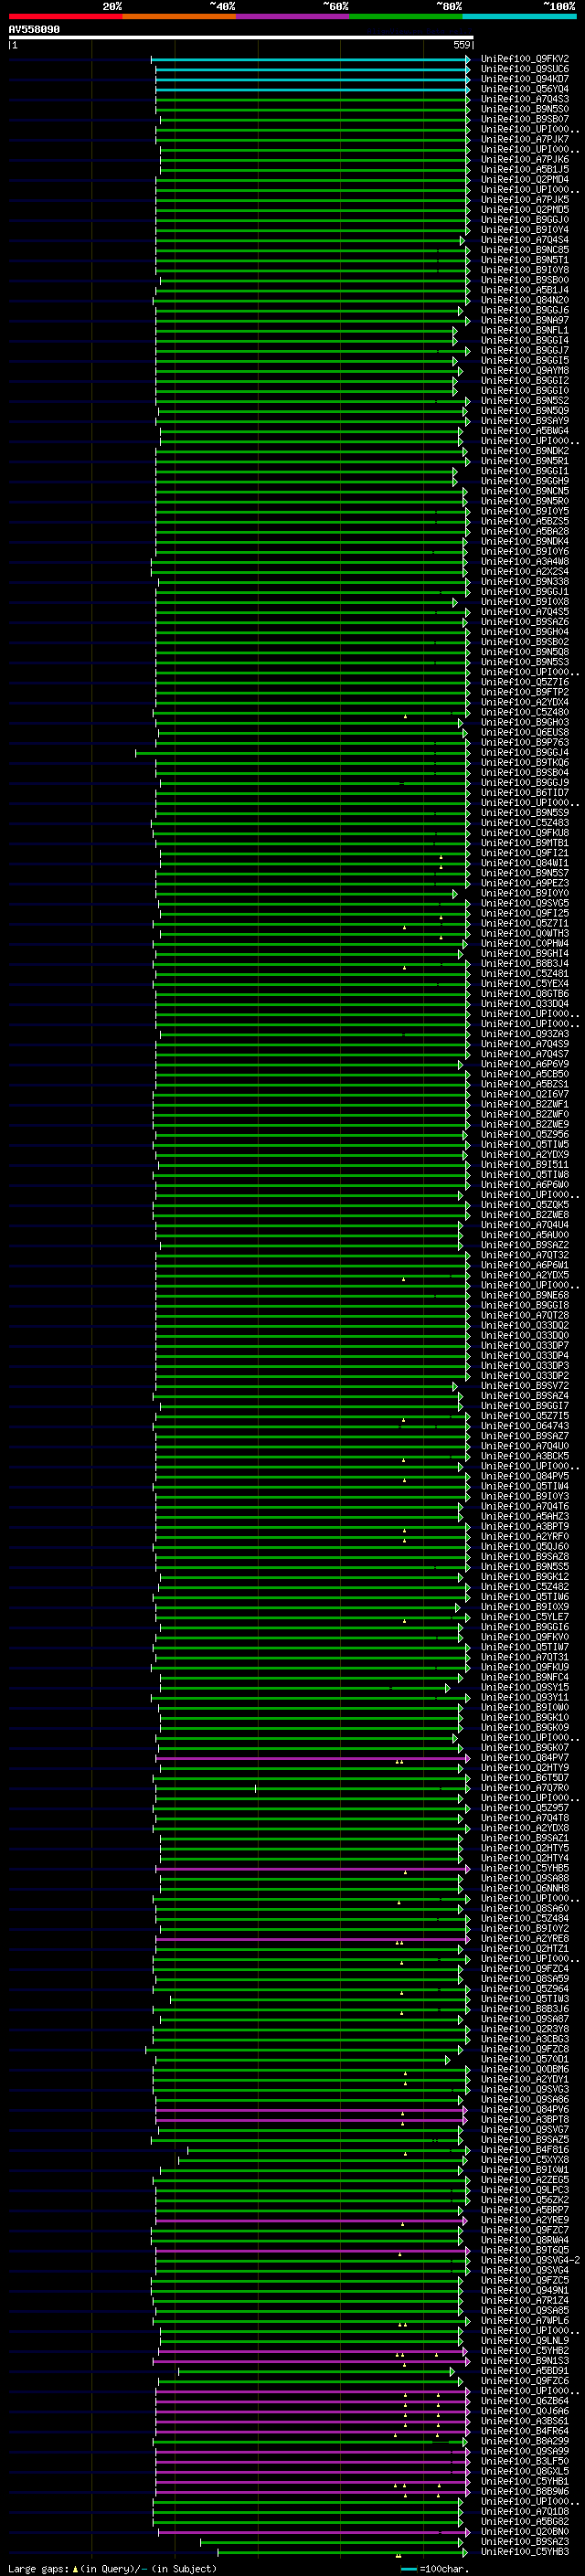Select hit label UniRef100_Q9LPC3
This screenshot has width=585, height=2576.
(x=525, y=2189)
